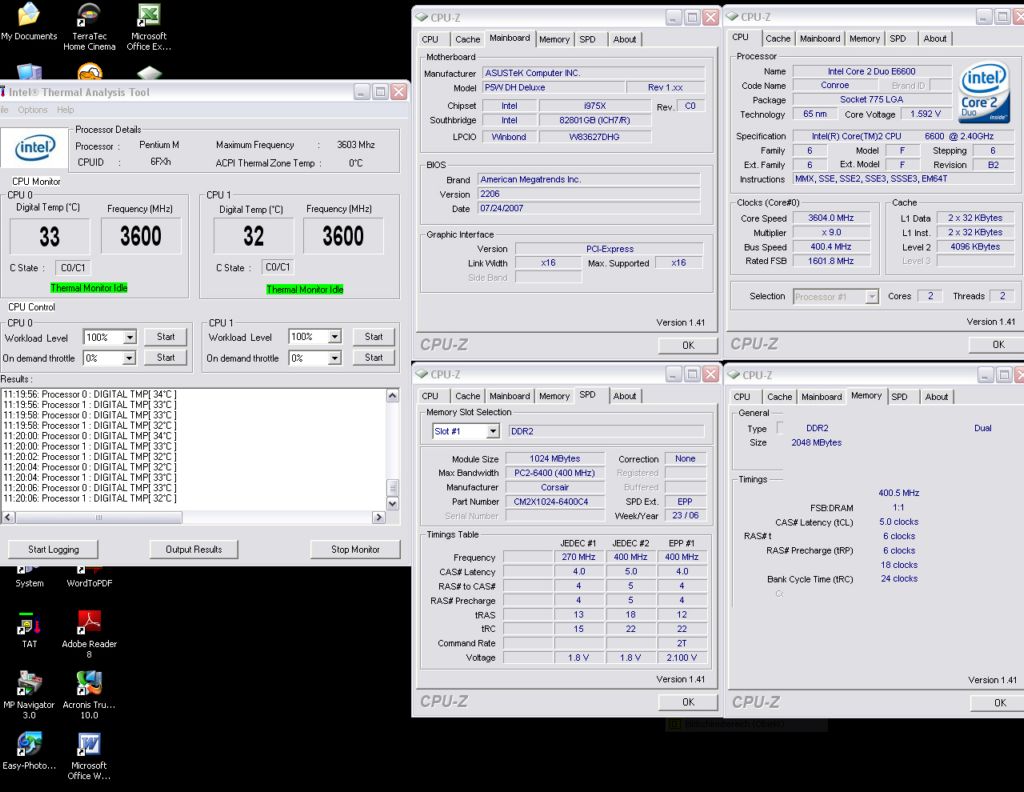Click the Intel logo in Thermal Analysis Tool

point(35,149)
